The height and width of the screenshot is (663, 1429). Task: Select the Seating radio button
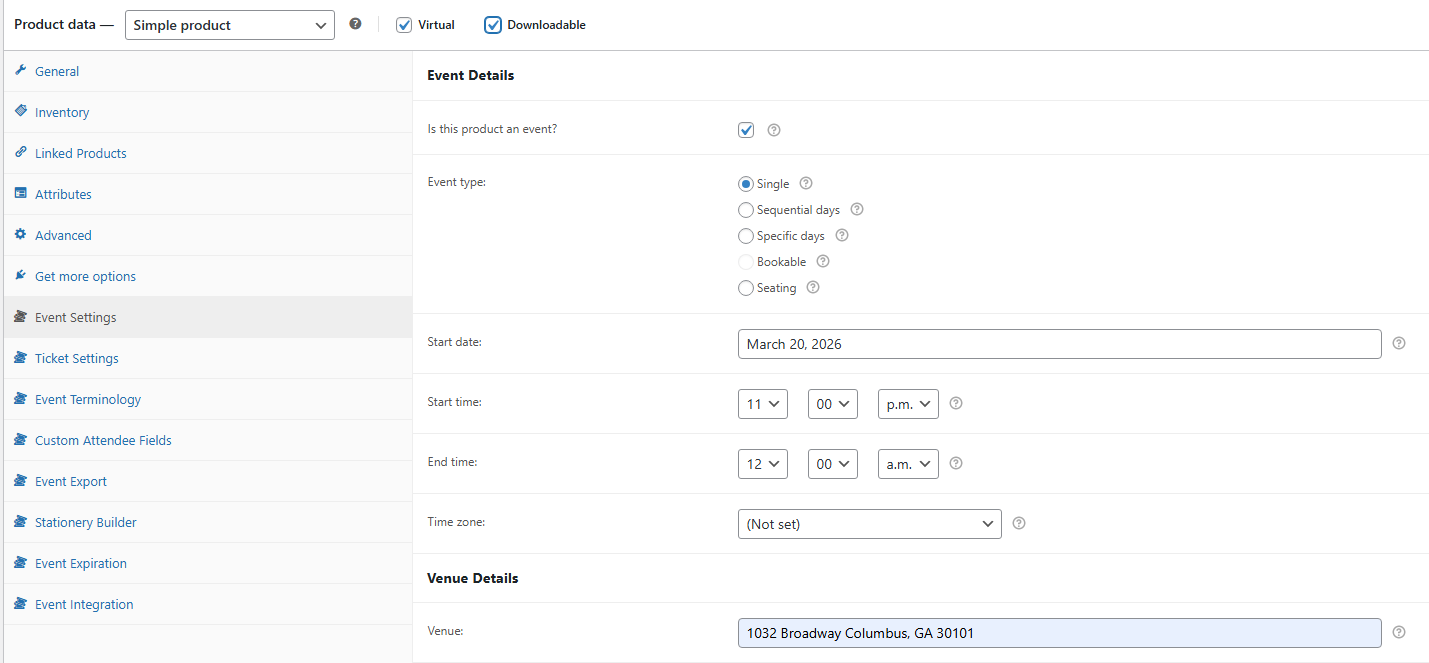point(745,288)
